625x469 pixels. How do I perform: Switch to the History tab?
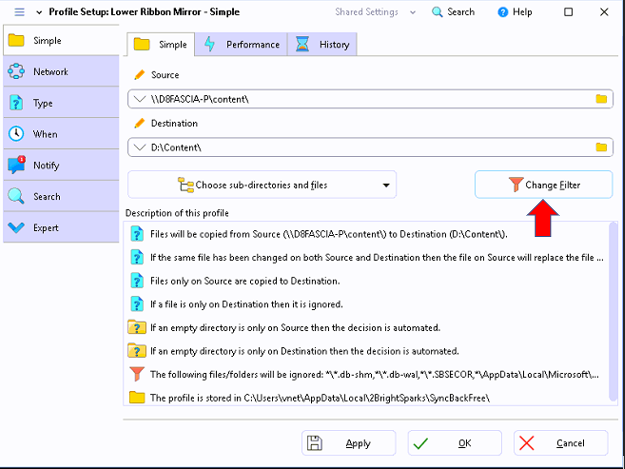(323, 45)
